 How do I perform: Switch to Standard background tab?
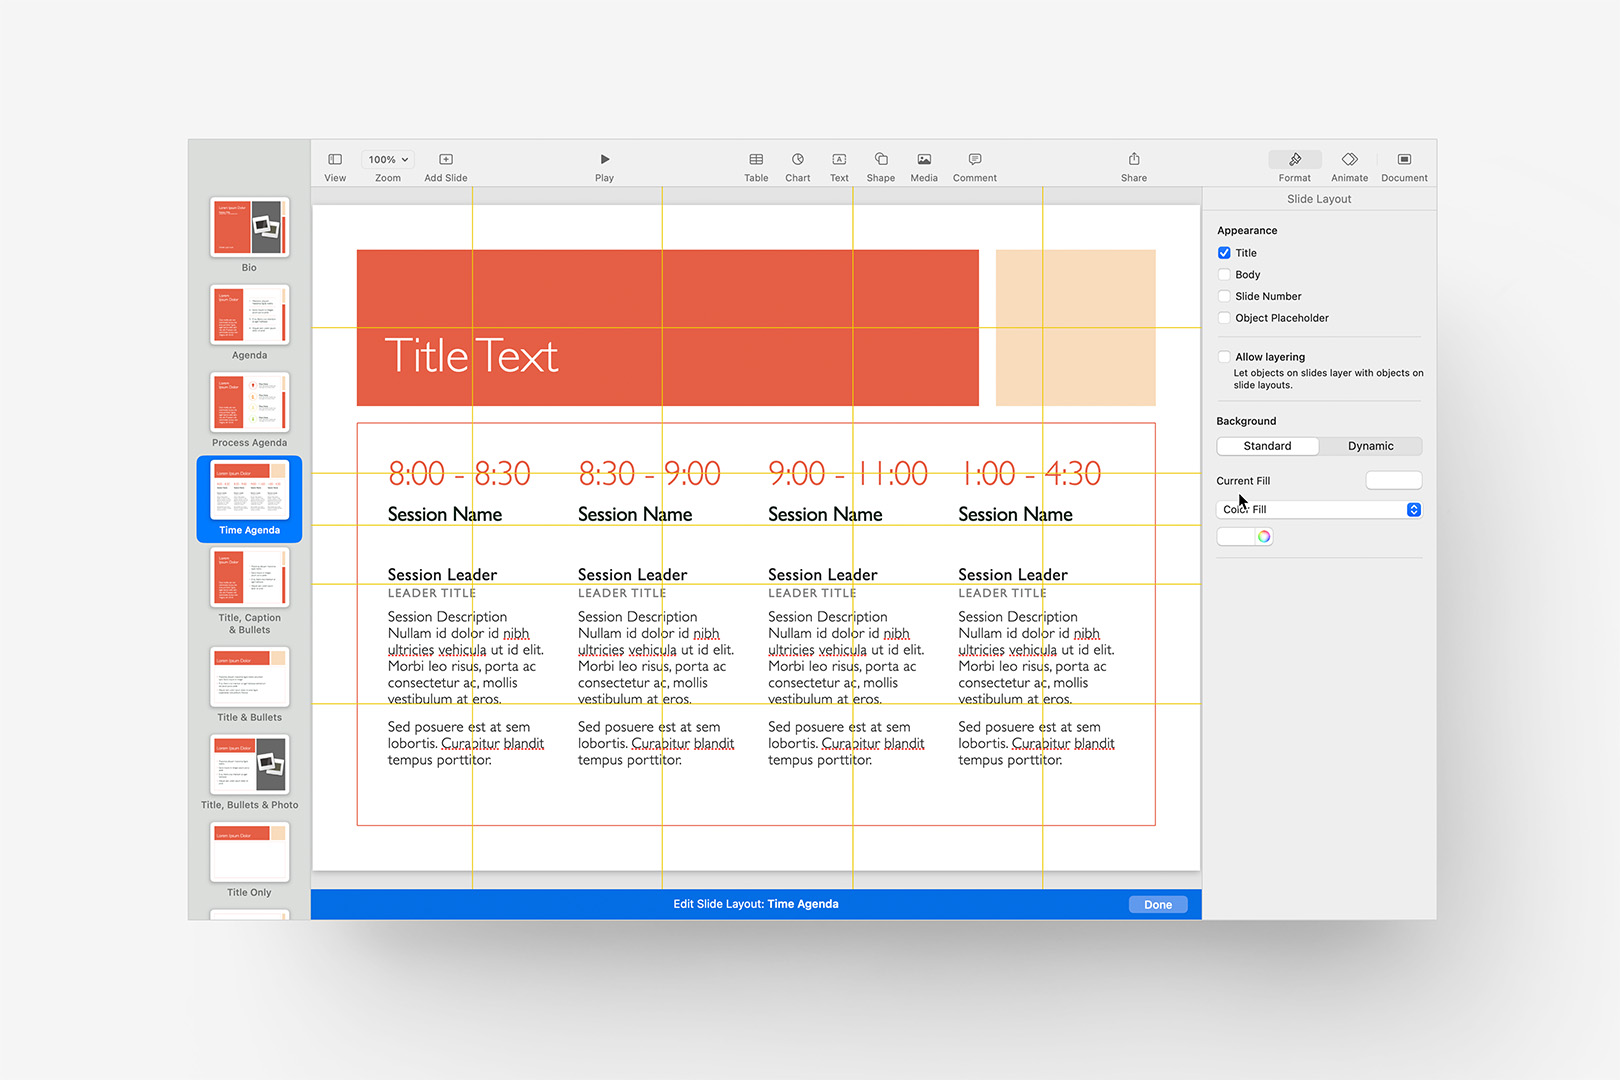pyautogui.click(x=1267, y=446)
